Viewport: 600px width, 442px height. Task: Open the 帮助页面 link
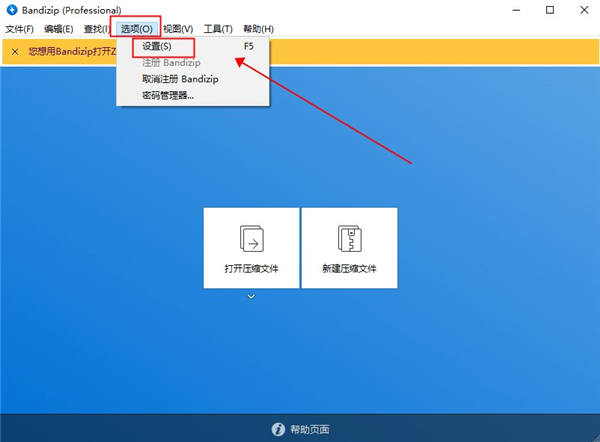310,429
